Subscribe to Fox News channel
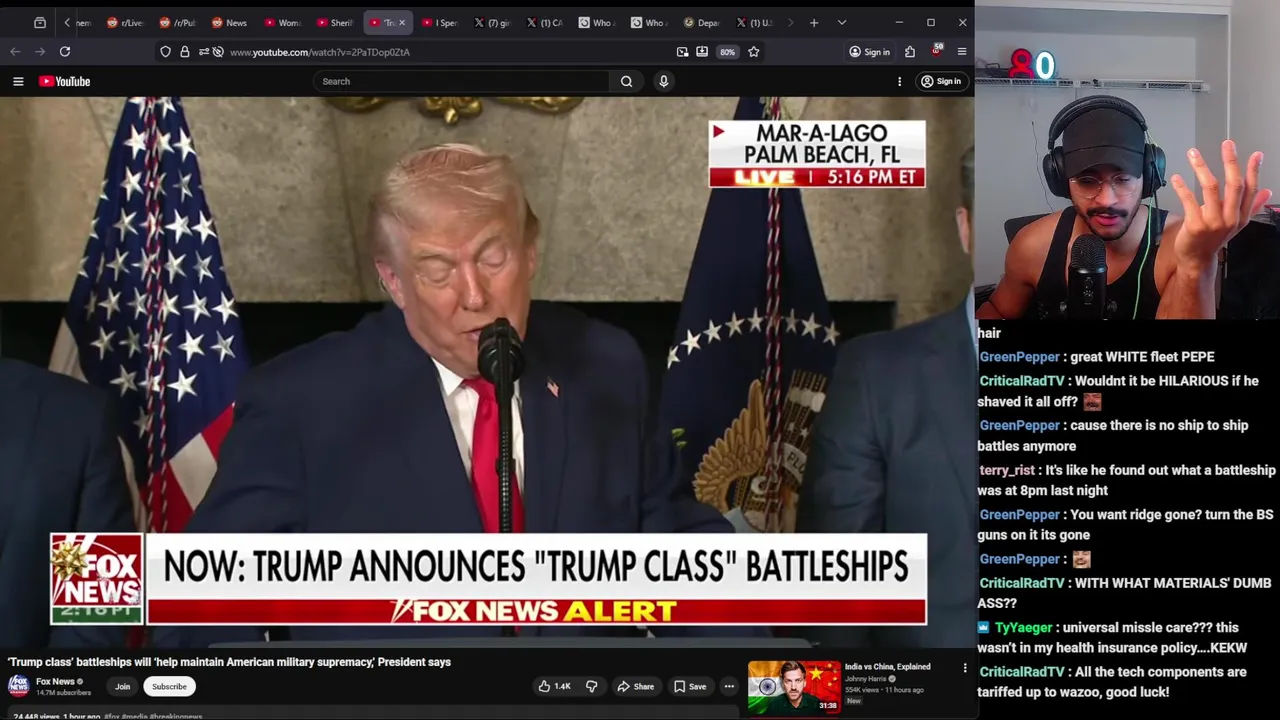The image size is (1280, 720). point(169,686)
